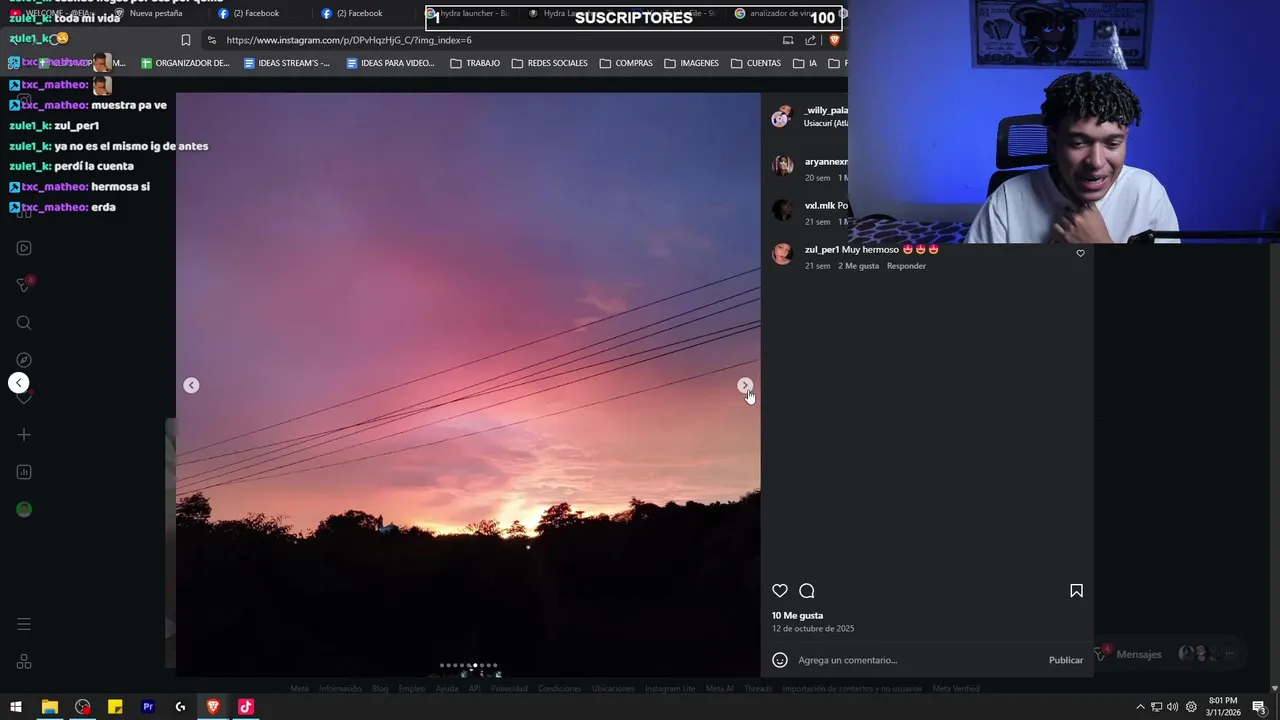Open Instagram search in sidebar
1280x720 pixels.
click(24, 323)
